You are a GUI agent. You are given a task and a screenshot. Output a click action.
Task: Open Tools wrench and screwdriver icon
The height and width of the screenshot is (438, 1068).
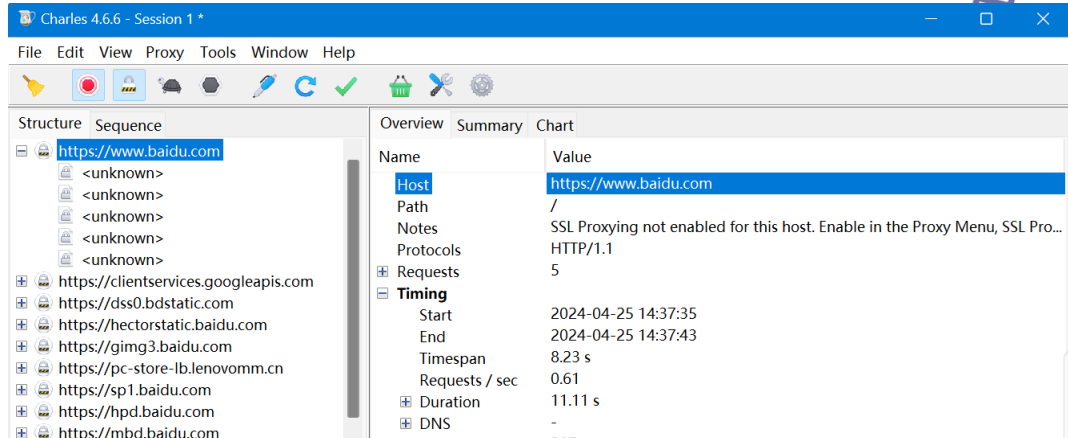click(x=441, y=85)
